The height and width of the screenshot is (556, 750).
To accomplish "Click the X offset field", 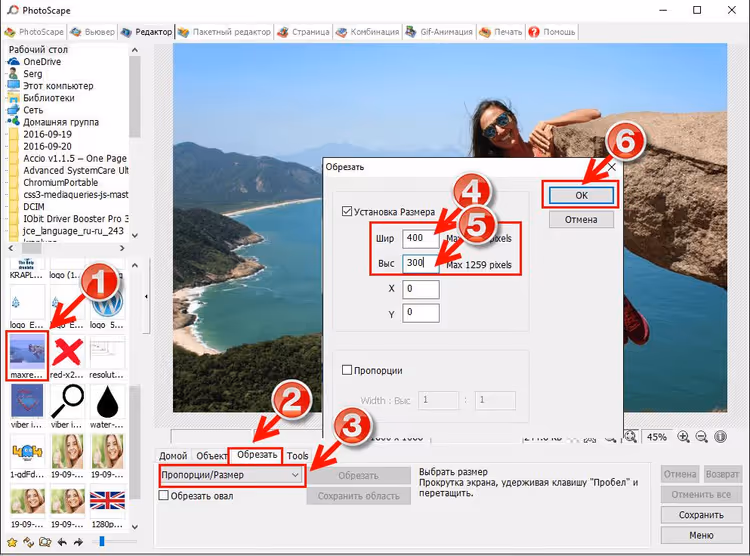I will (420, 289).
